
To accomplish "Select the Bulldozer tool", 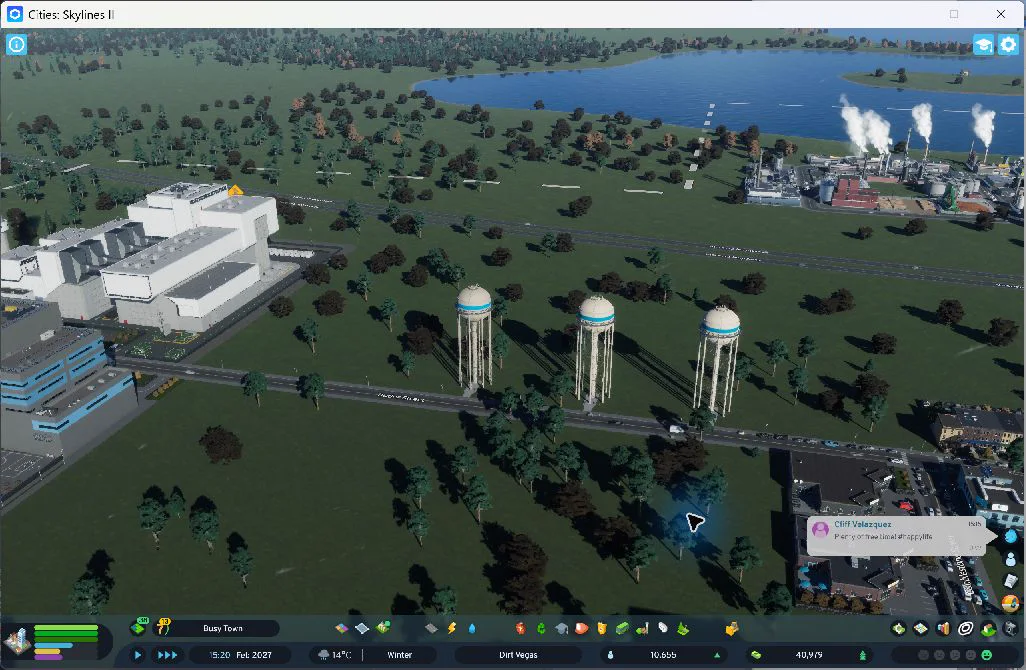I will tap(732, 629).
